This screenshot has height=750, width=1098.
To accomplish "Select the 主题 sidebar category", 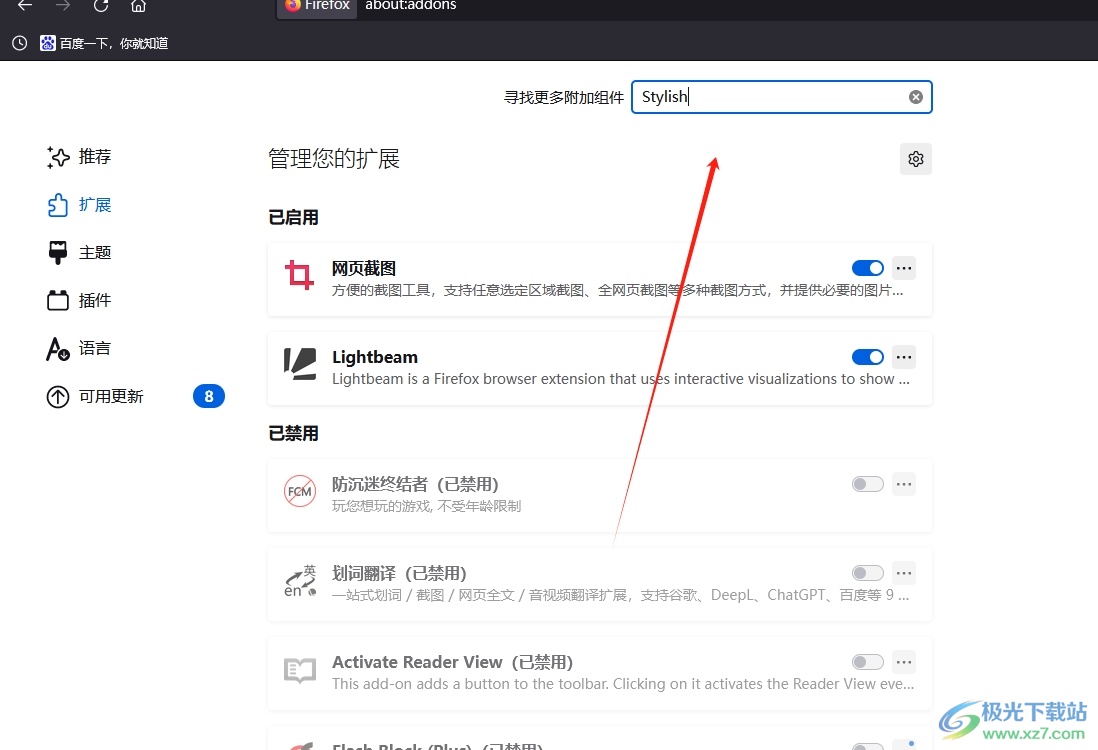I will tap(79, 252).
